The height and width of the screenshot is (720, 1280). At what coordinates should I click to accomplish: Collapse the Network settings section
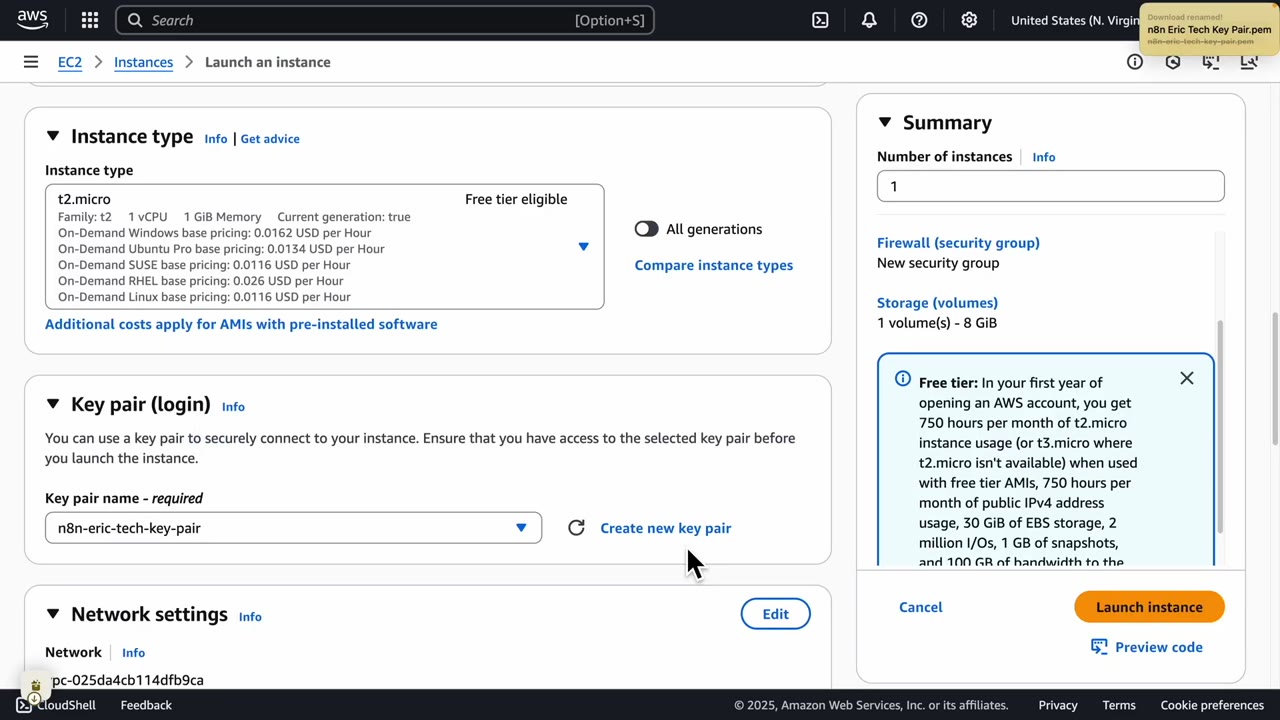[53, 614]
